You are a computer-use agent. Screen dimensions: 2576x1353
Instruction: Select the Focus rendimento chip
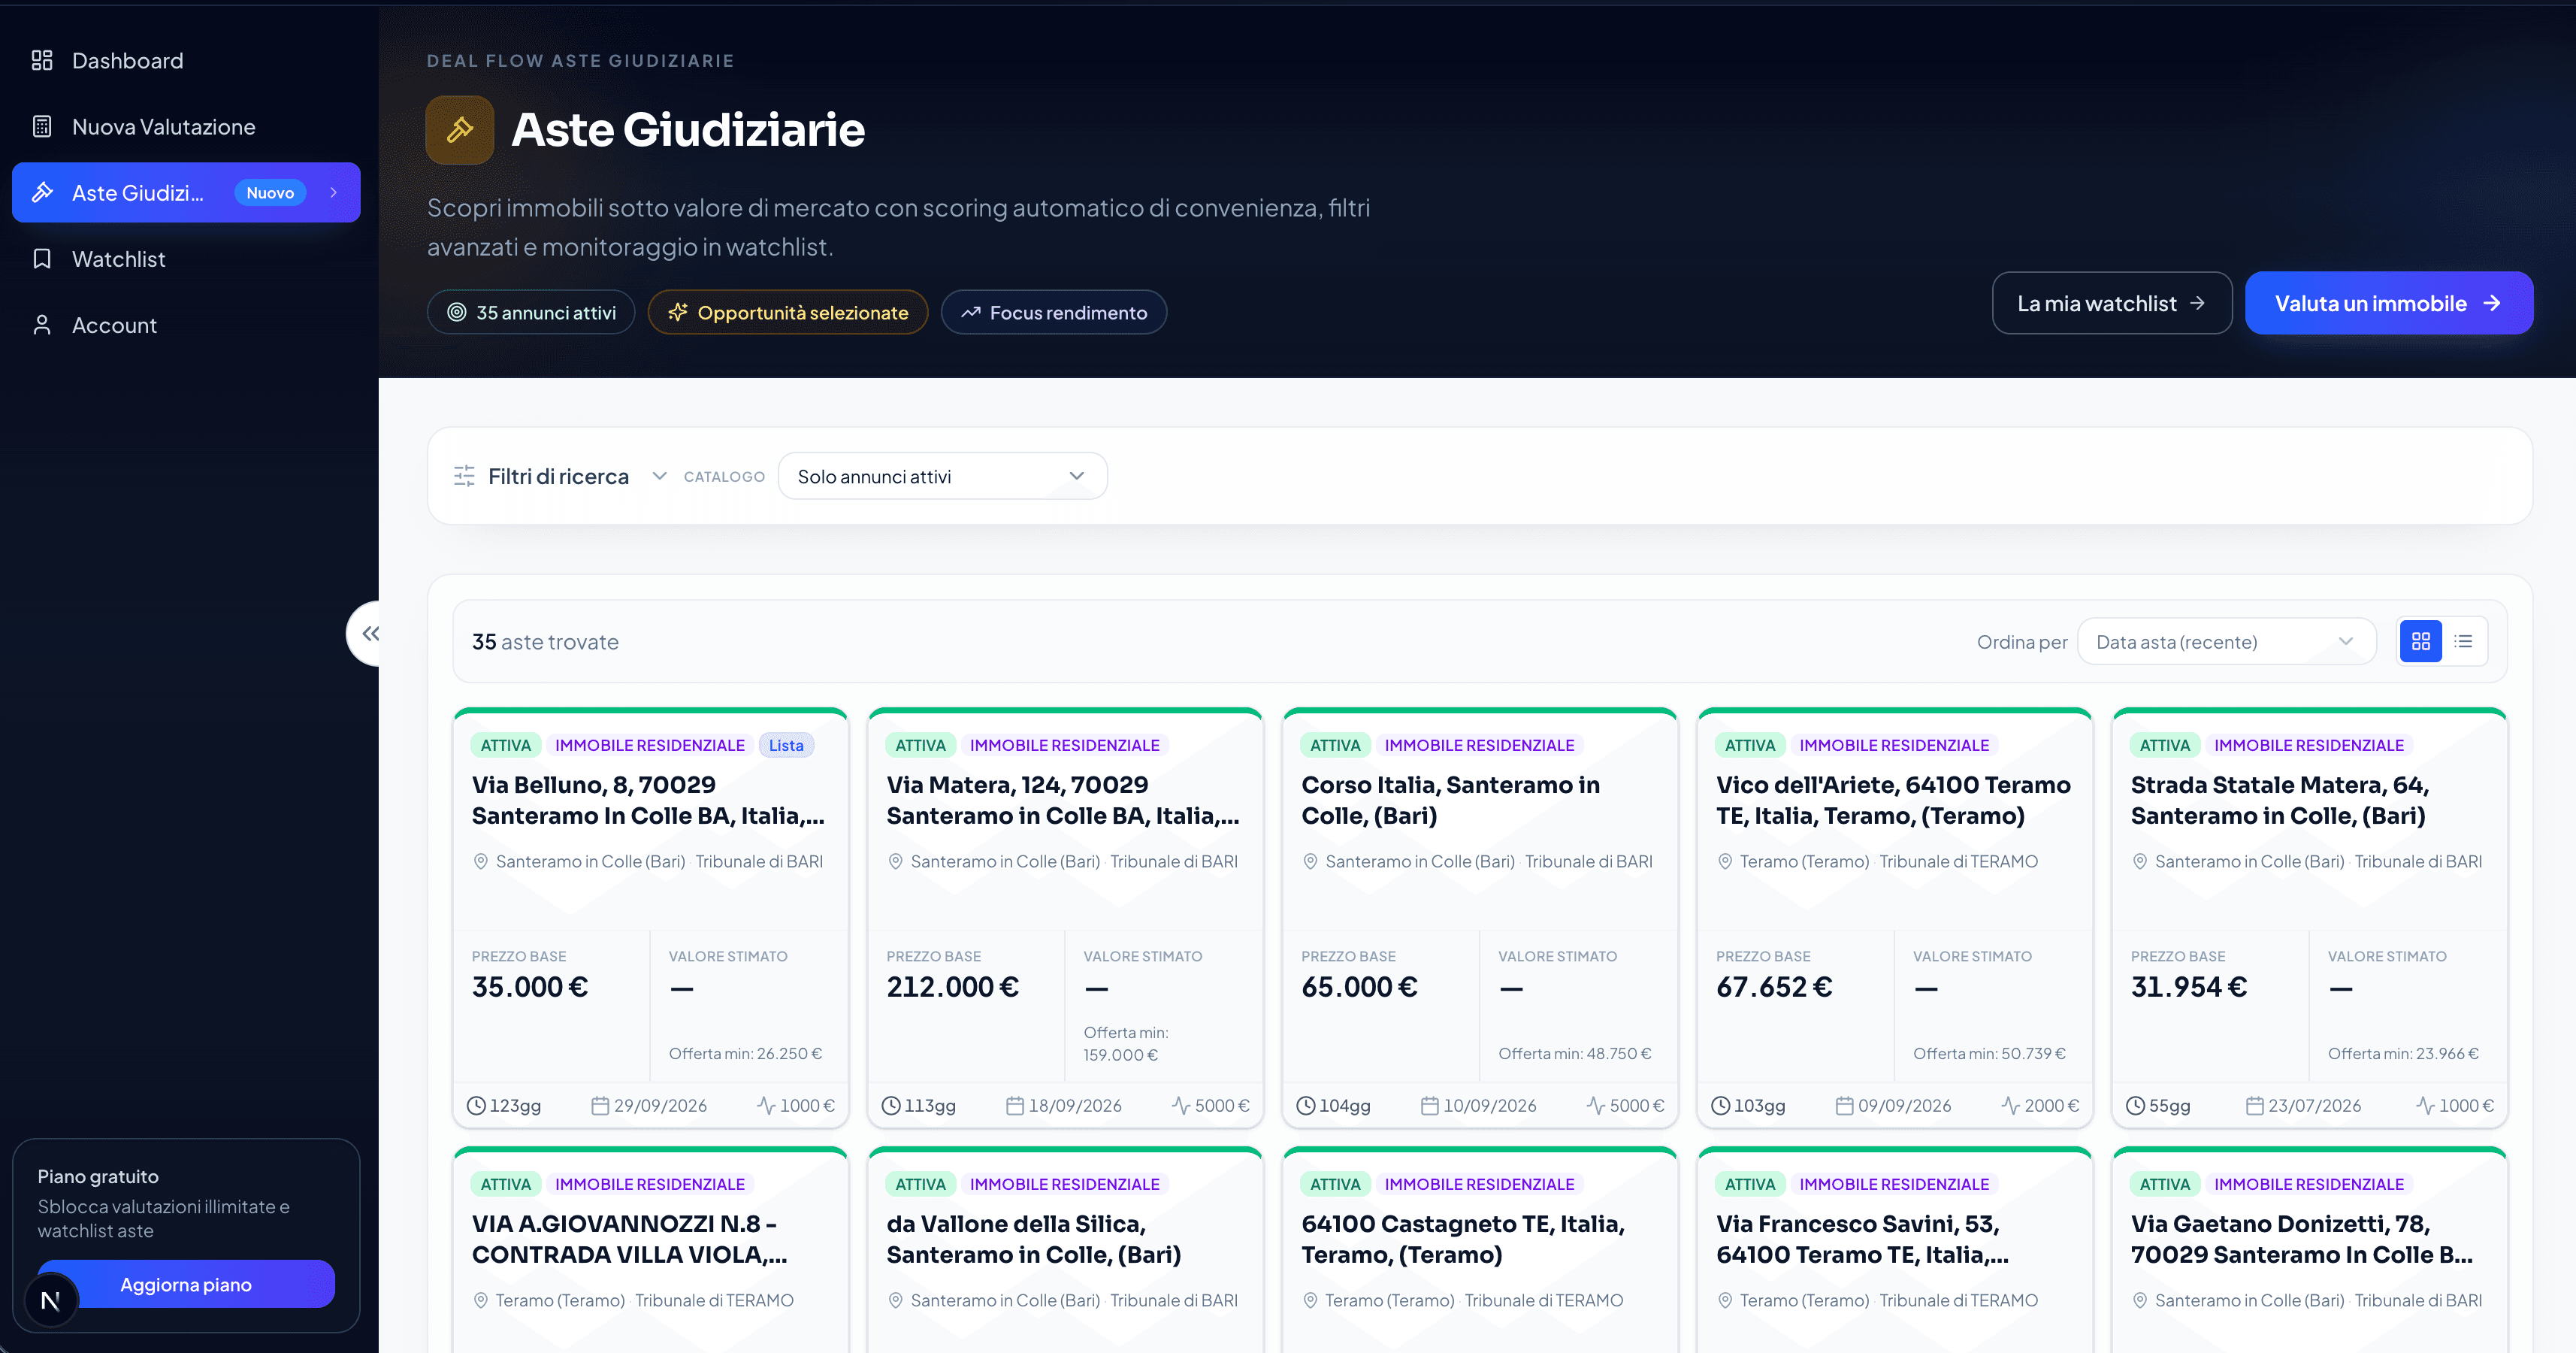point(1054,312)
